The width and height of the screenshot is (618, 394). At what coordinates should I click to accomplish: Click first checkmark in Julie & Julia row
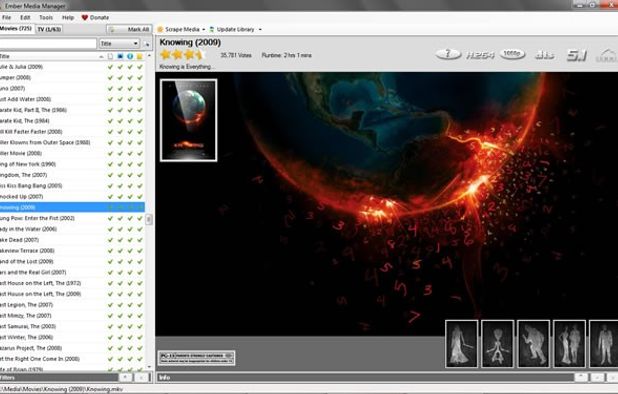click(x=110, y=67)
